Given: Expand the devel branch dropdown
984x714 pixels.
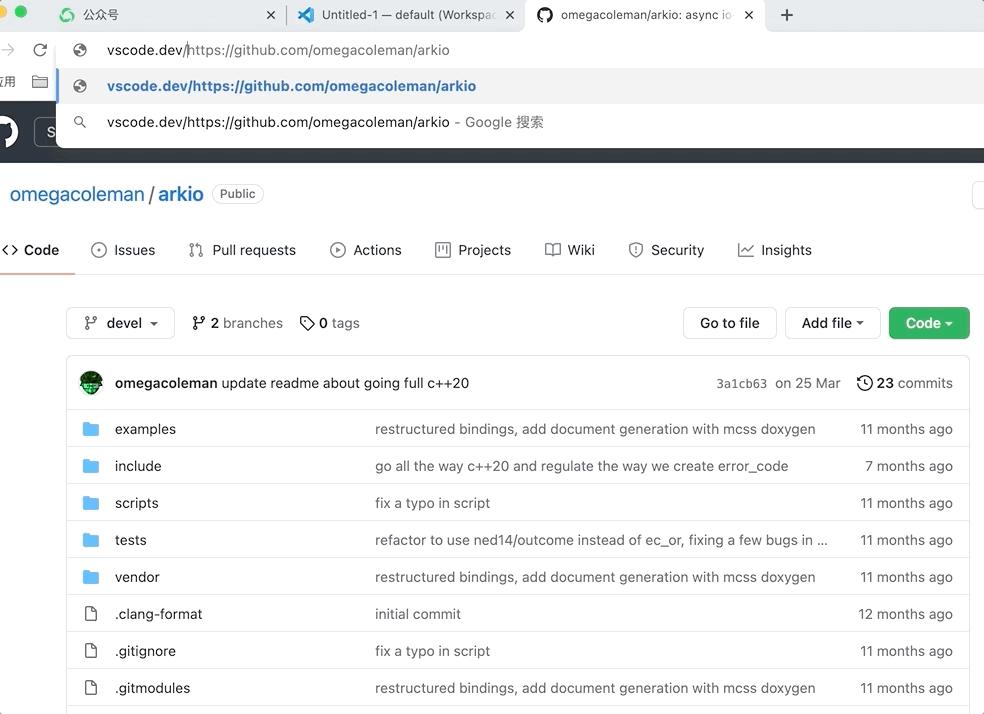Looking at the screenshot, I should (121, 323).
